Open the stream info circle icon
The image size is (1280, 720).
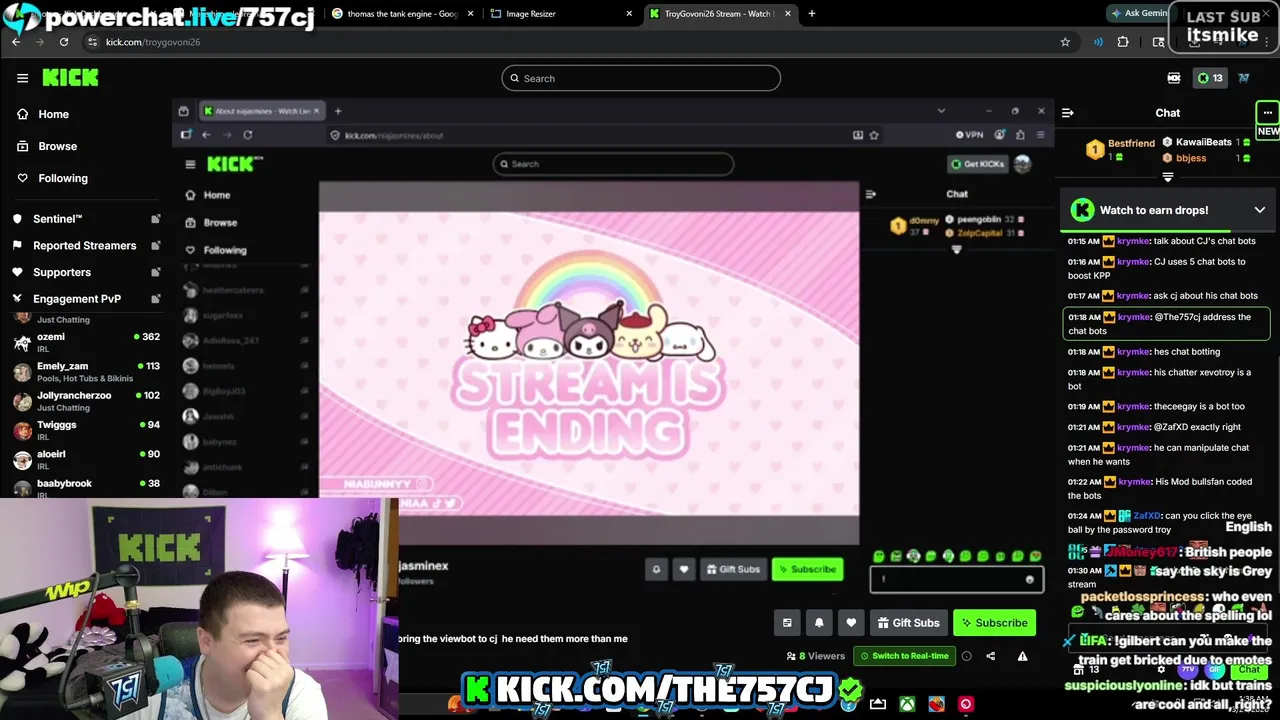pyautogui.click(x=966, y=656)
